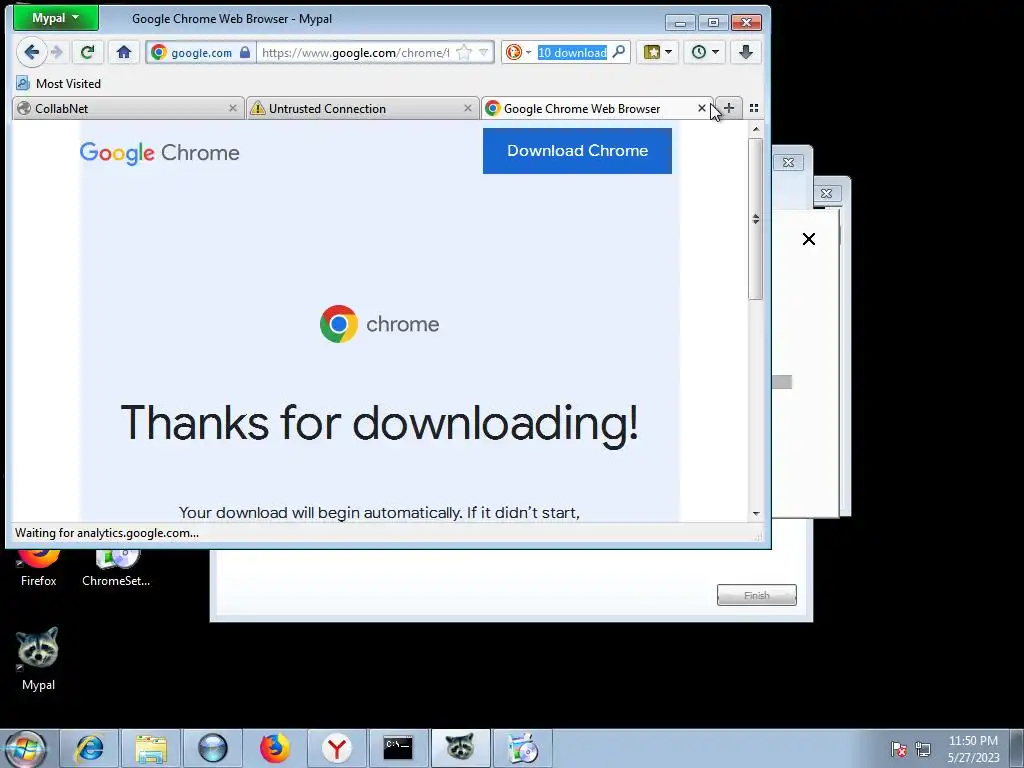Image resolution: width=1024 pixels, height=768 pixels.
Task: Go back with the back arrow button
Action: [31, 52]
